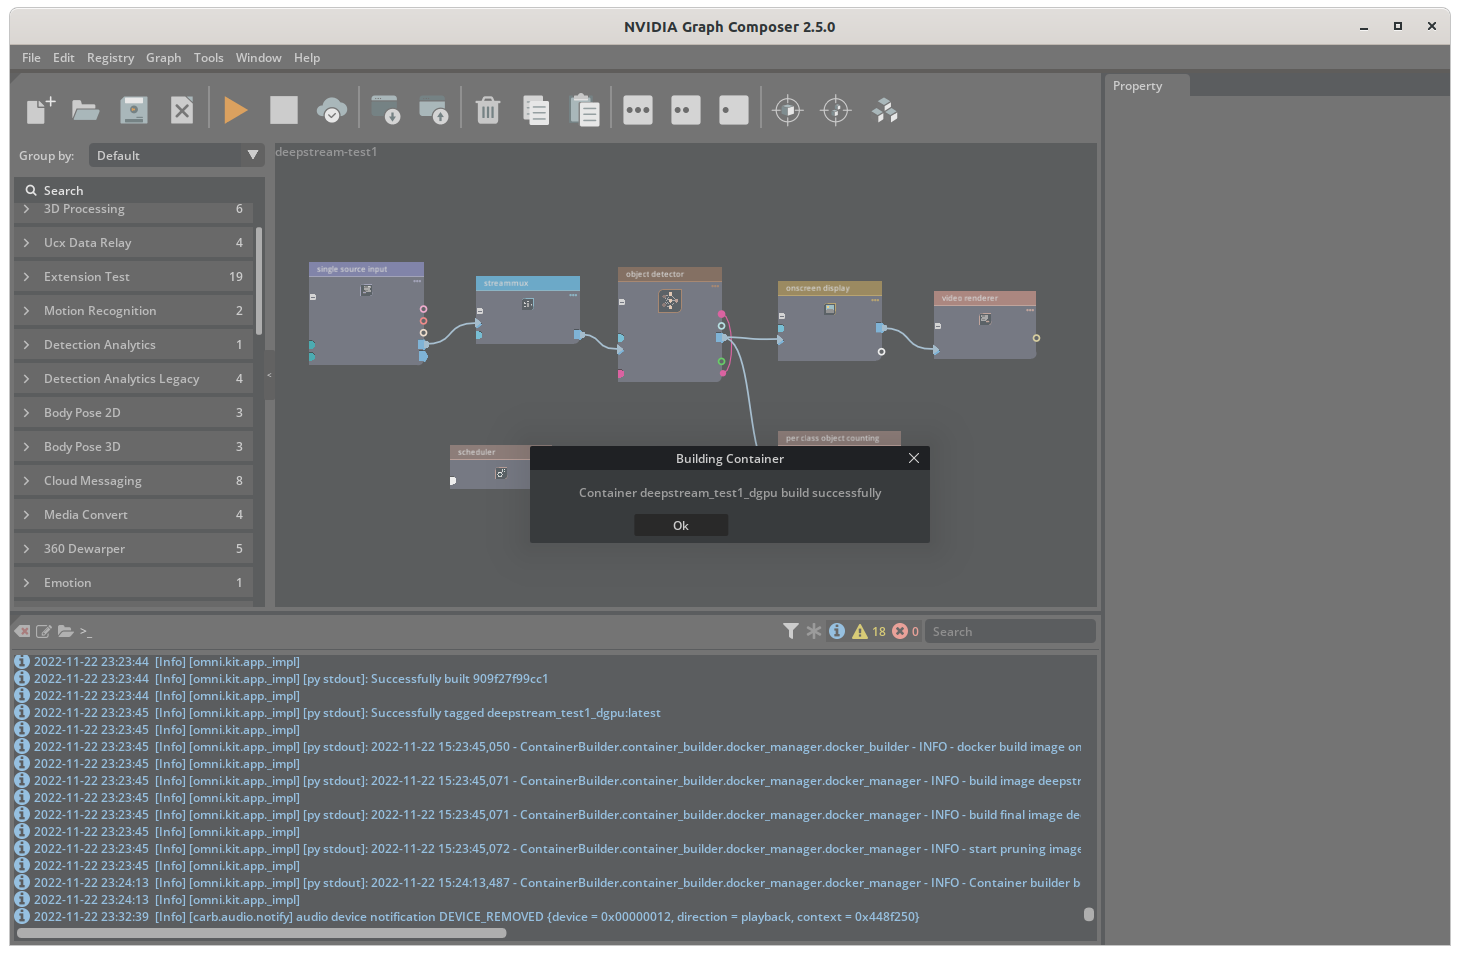This screenshot has height=955, width=1460.
Task: Click the crosshair target icon
Action: [x=836, y=110]
